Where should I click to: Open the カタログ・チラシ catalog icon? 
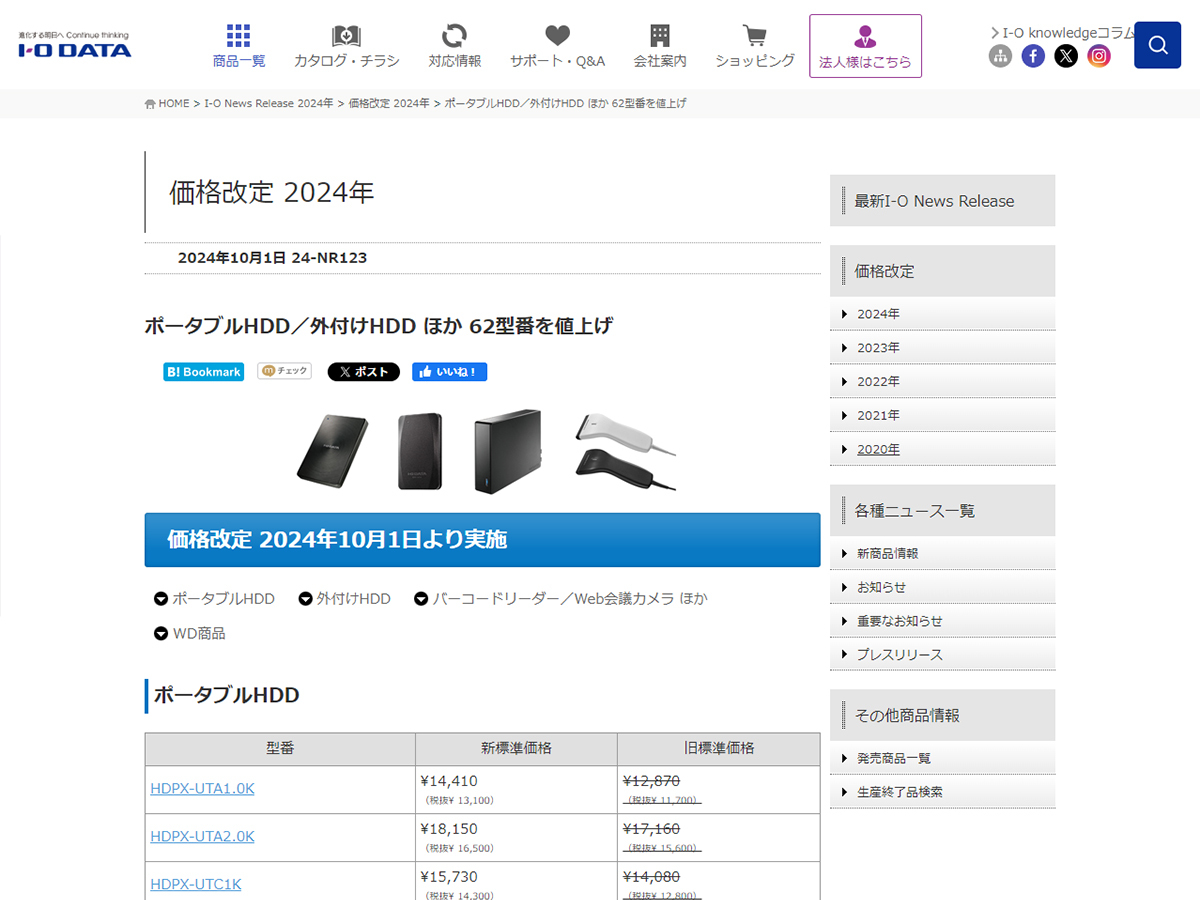(346, 37)
